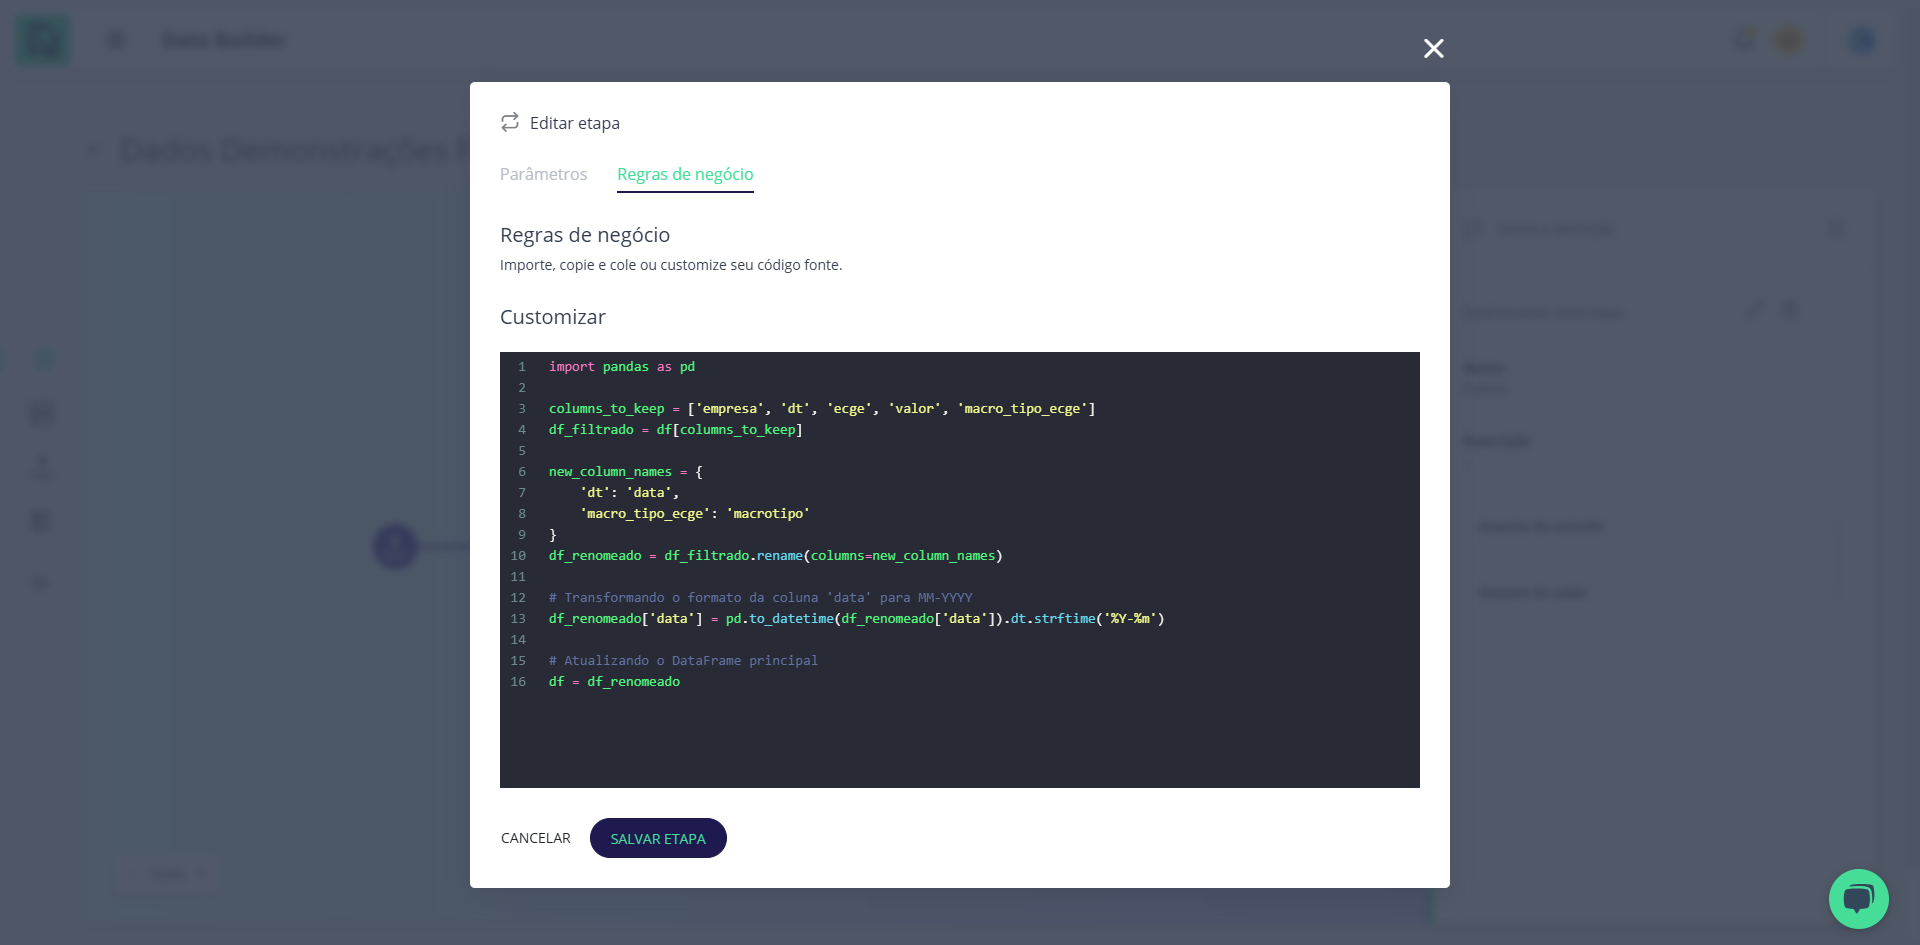Open the live chat widget
The image size is (1920, 945).
(x=1858, y=898)
